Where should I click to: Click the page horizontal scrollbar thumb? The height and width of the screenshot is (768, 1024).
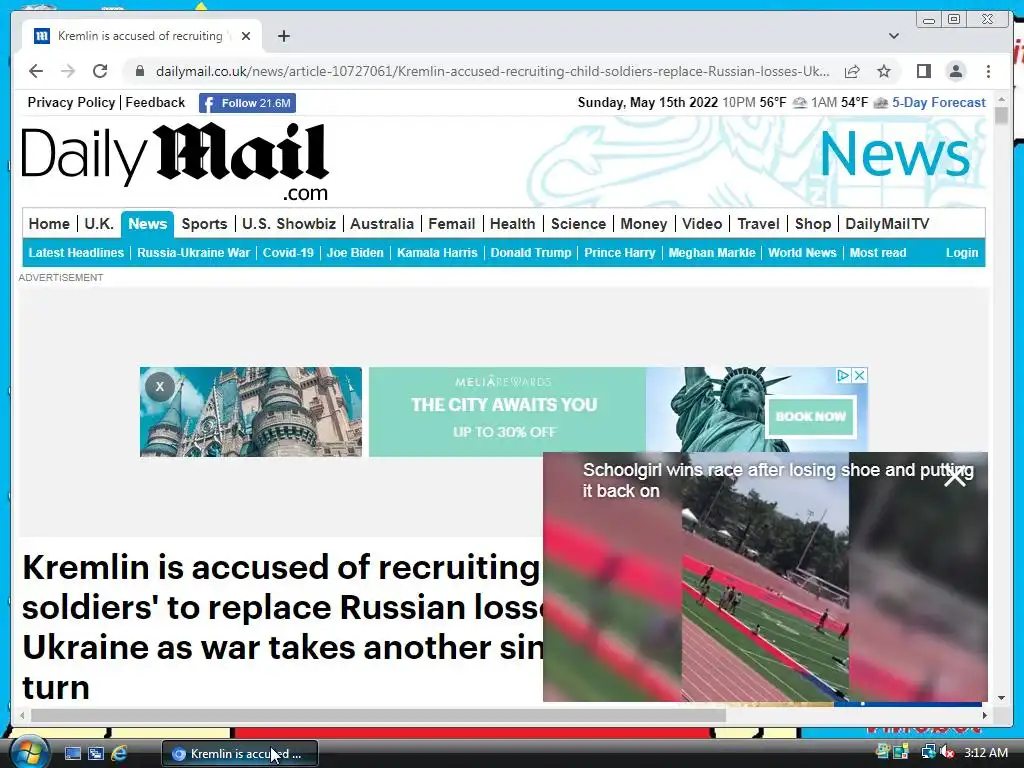379,715
